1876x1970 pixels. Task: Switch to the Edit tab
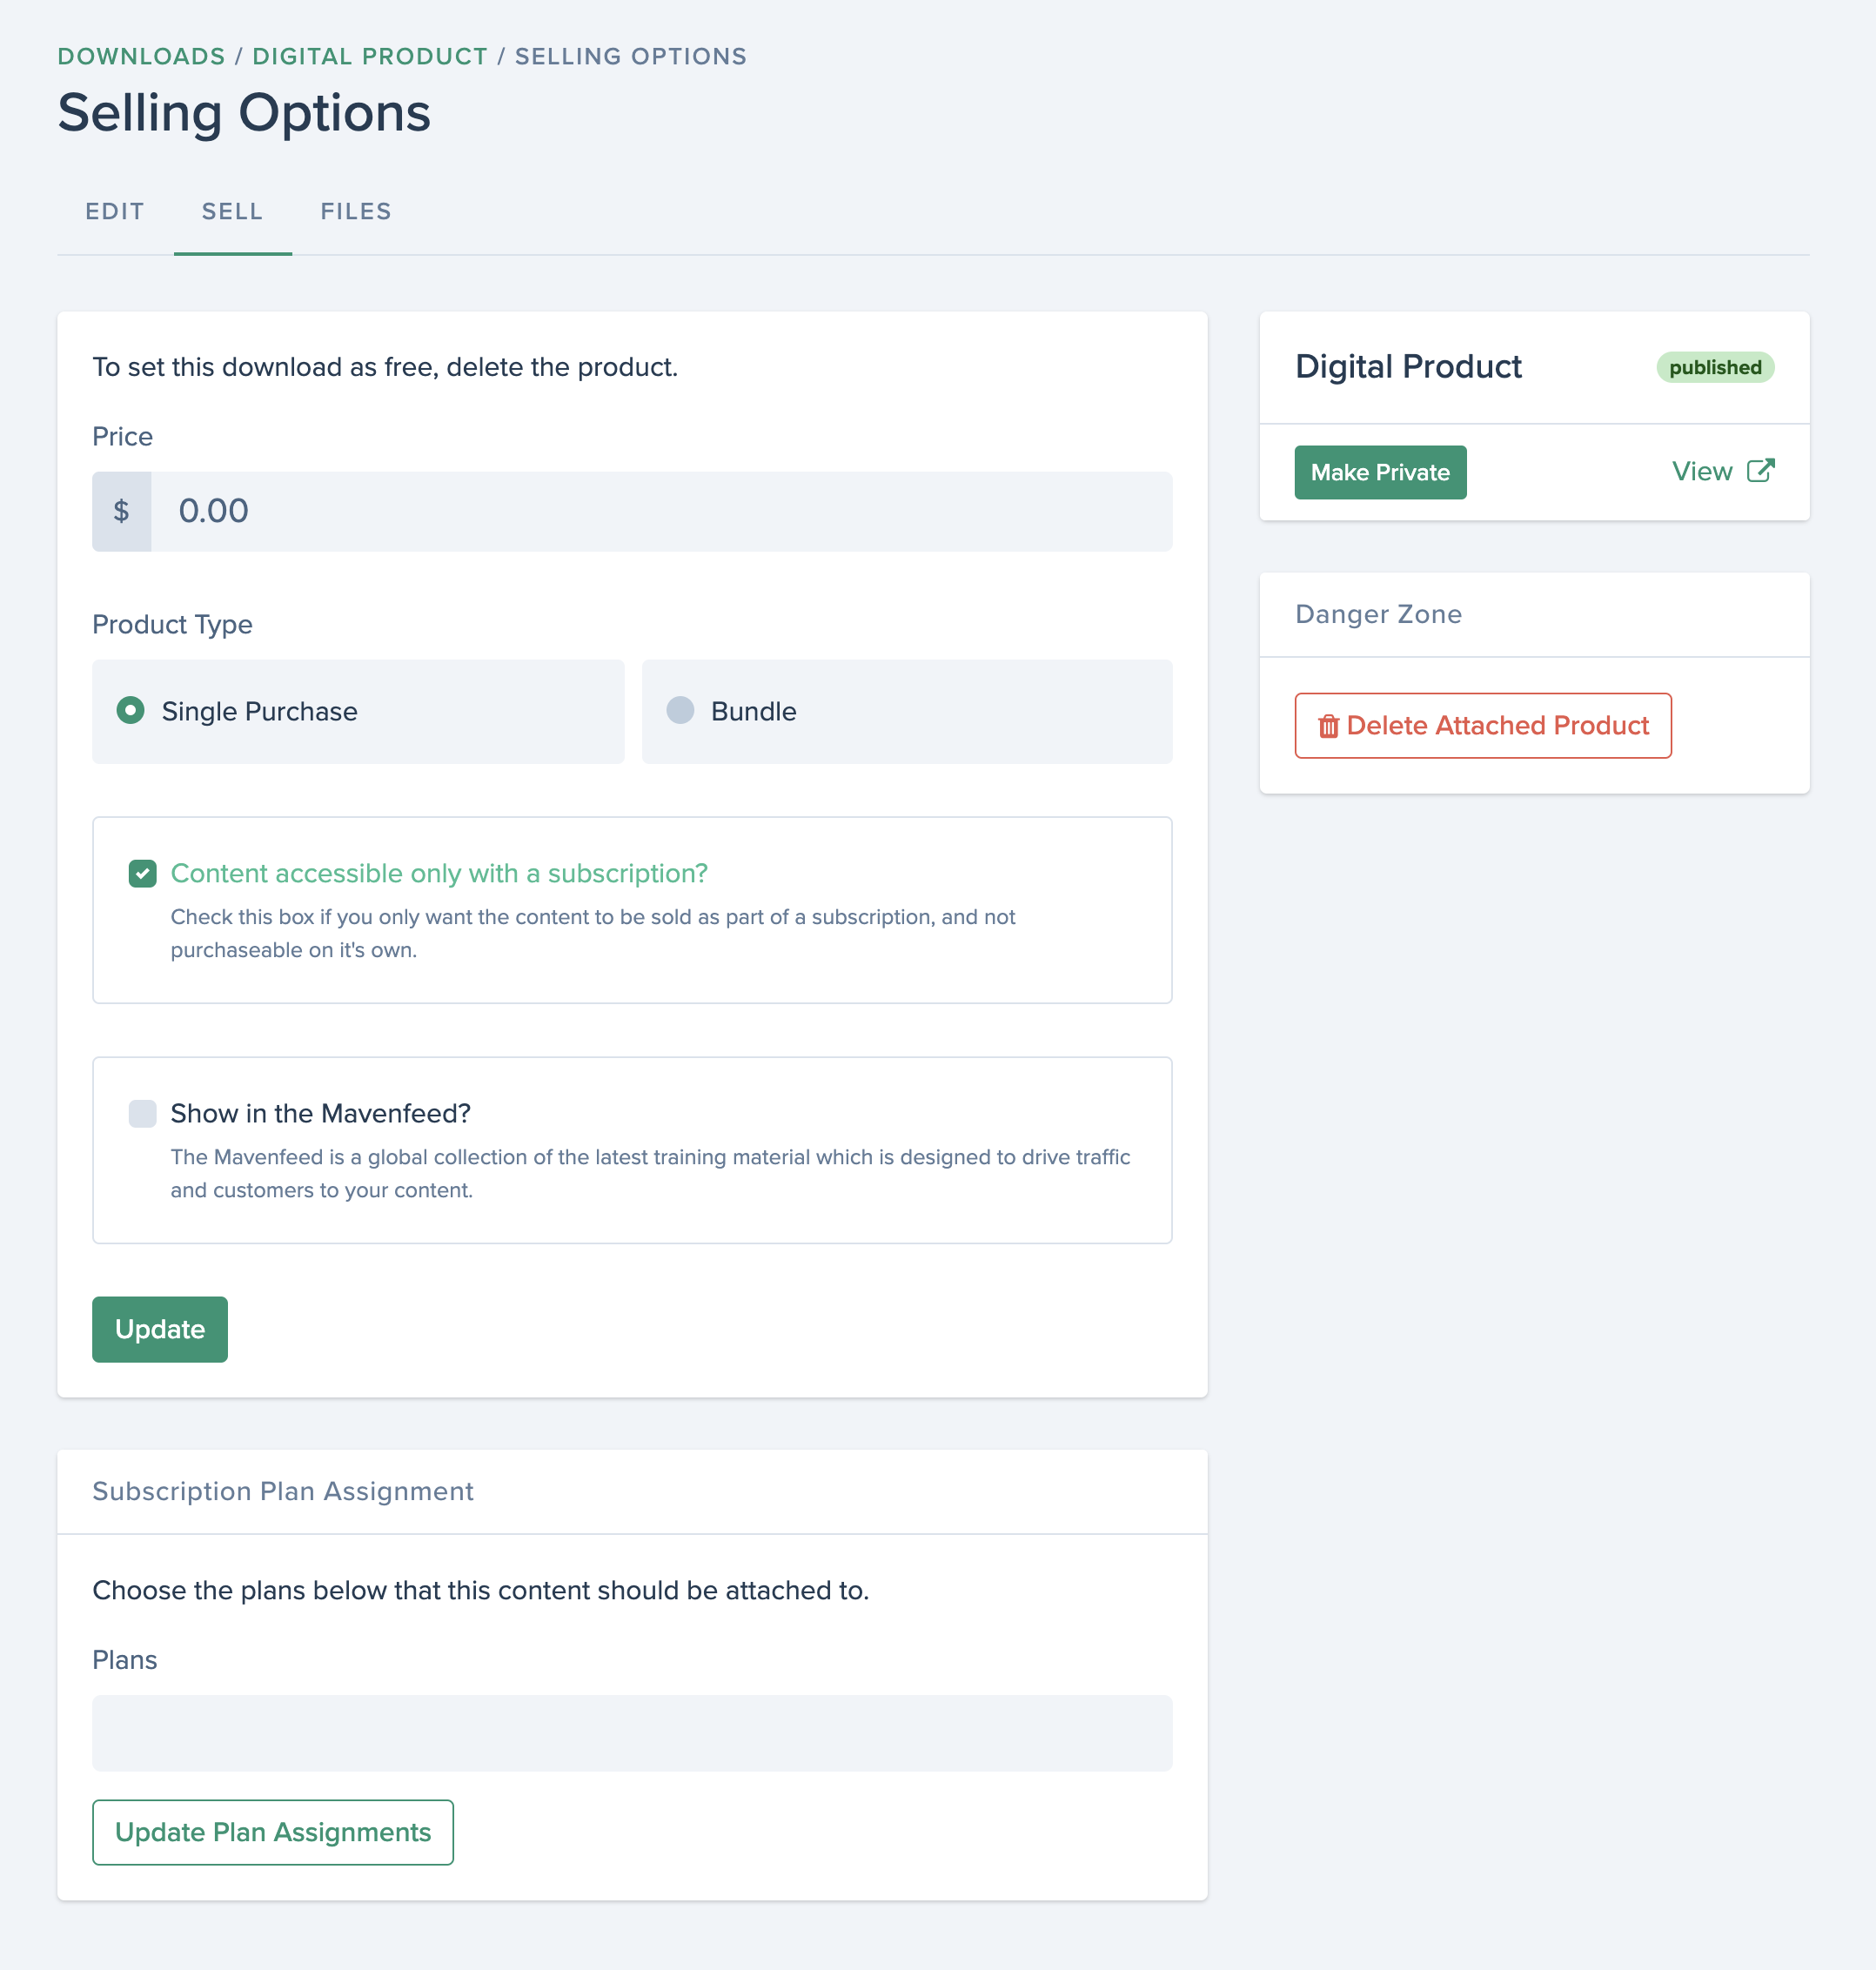tap(115, 212)
